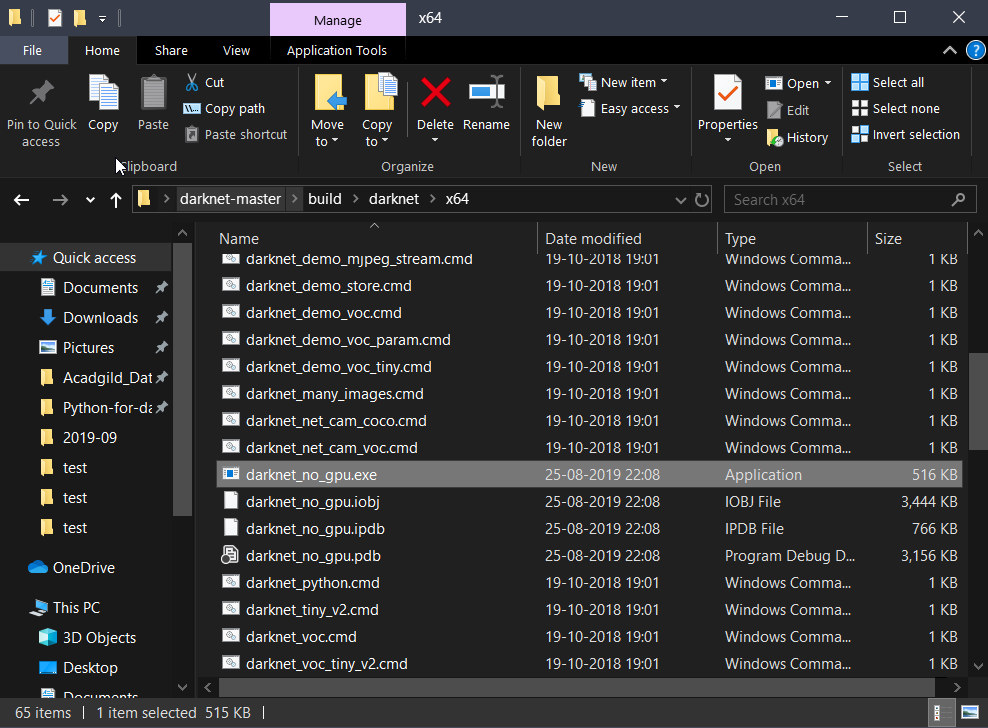The height and width of the screenshot is (728, 988).
Task: Click the quick access New folder icon
Action: (x=79, y=18)
